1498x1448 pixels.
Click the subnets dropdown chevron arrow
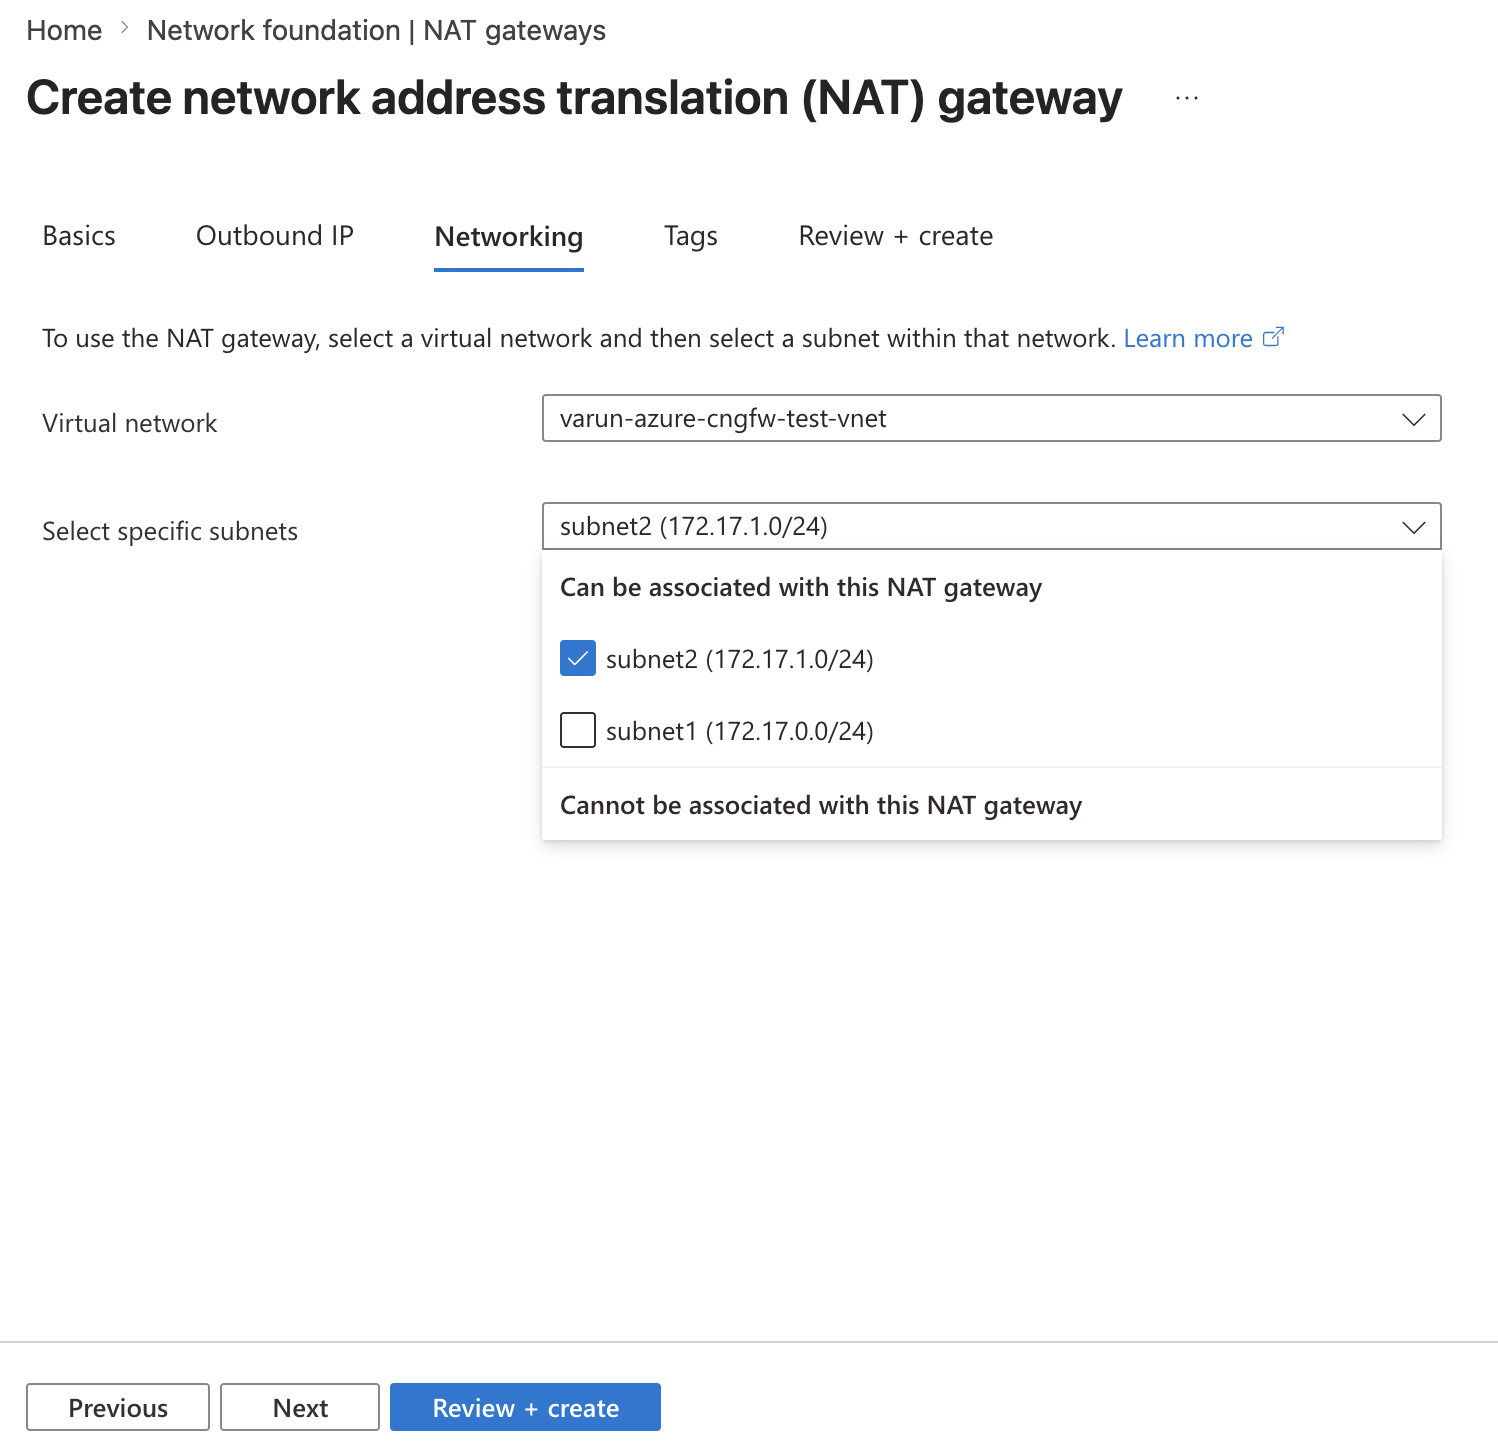(1413, 527)
